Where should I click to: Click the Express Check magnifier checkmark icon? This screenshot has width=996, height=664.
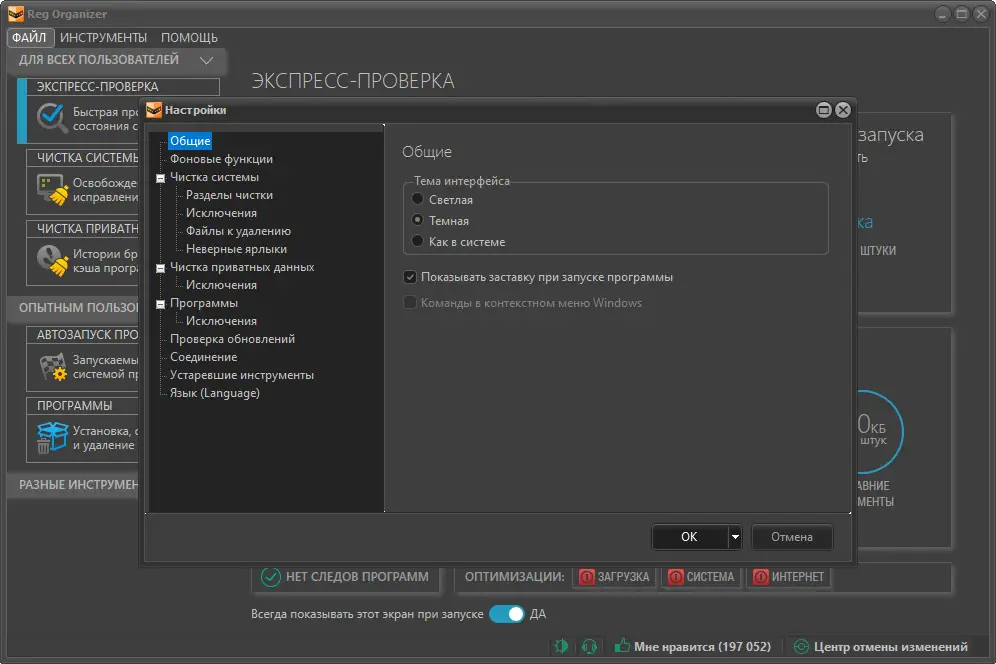[51, 118]
